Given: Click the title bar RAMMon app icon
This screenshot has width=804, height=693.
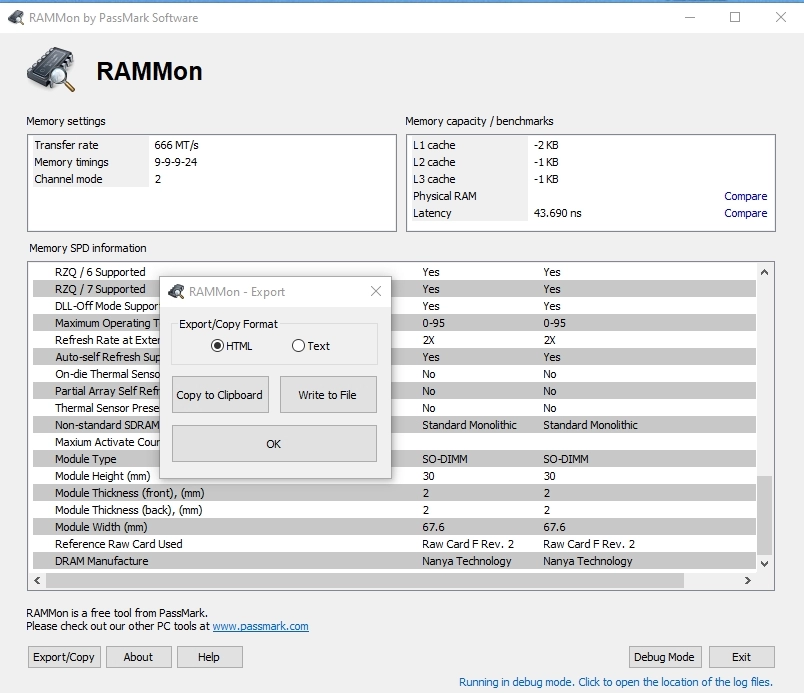Looking at the screenshot, I should (x=15, y=17).
